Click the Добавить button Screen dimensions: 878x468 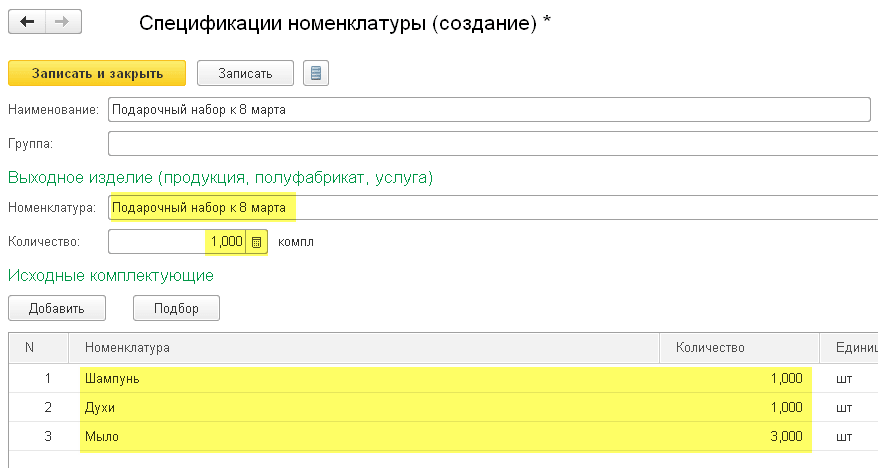coord(57,308)
